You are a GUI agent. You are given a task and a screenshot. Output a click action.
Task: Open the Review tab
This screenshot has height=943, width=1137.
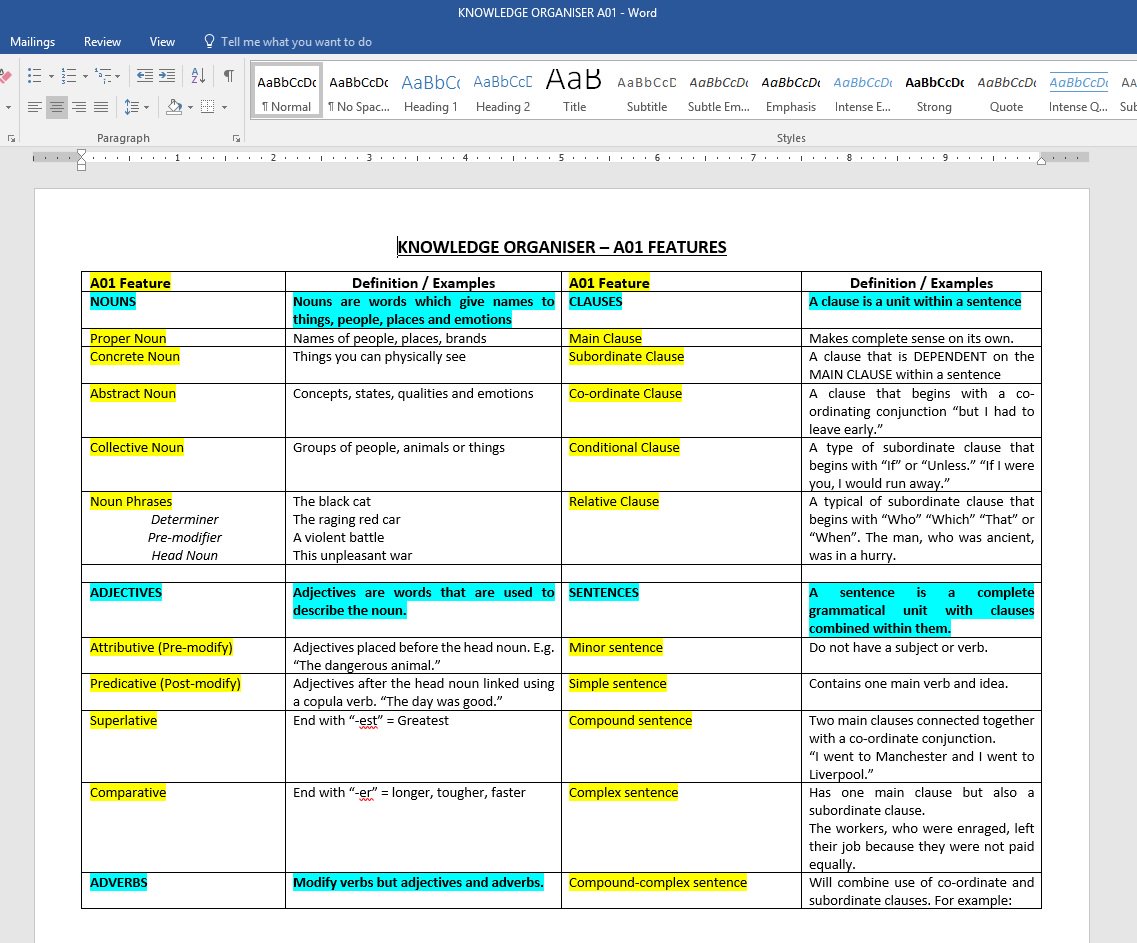[x=102, y=41]
